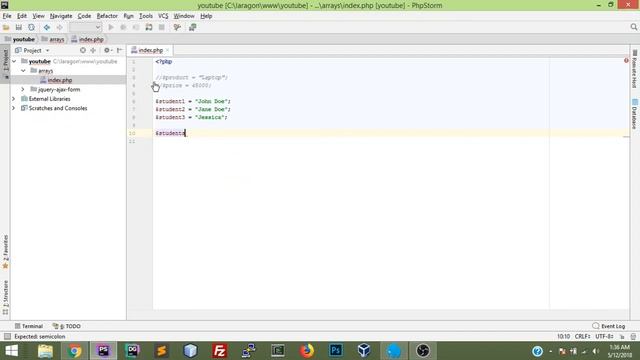
Task: Click the Collapse All icon in Project panel
Action: (93, 50)
